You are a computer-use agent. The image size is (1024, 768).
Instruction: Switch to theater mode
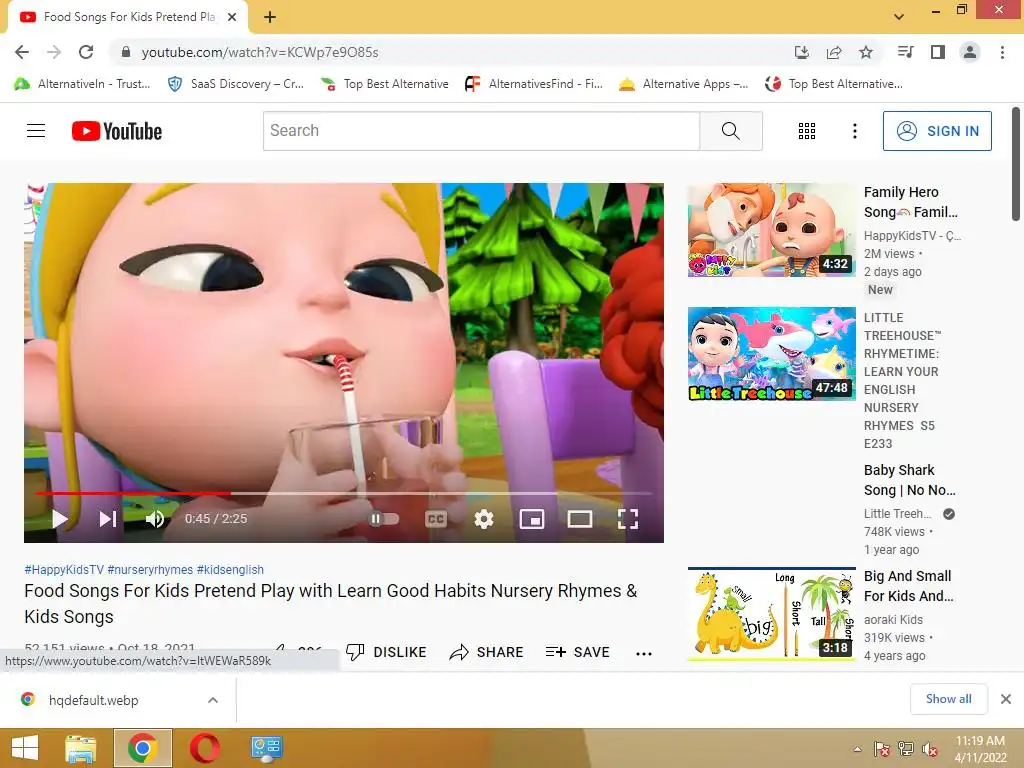coord(579,519)
